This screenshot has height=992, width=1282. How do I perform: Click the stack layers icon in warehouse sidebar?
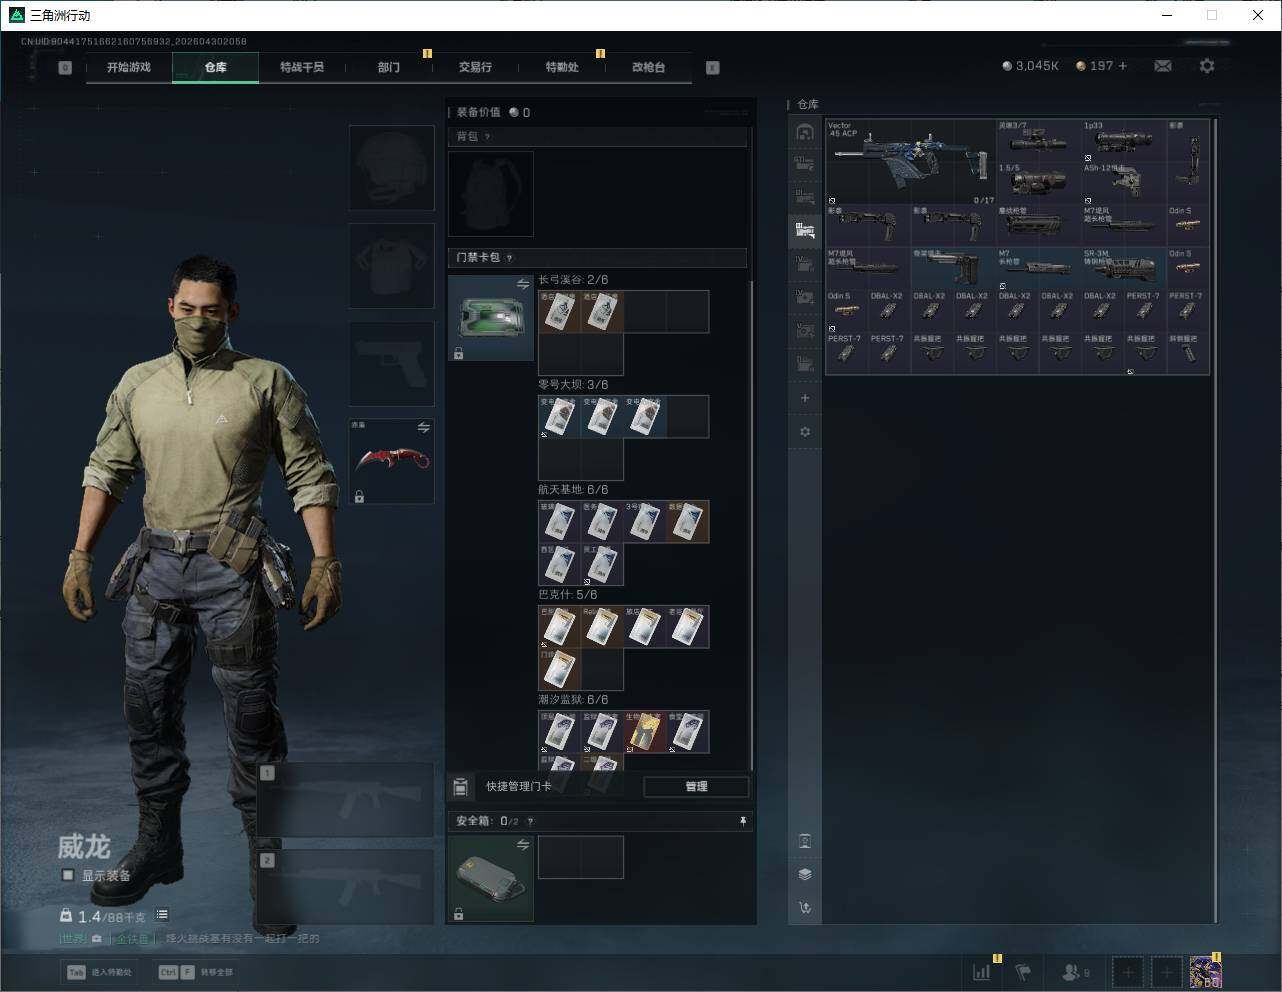coord(805,874)
